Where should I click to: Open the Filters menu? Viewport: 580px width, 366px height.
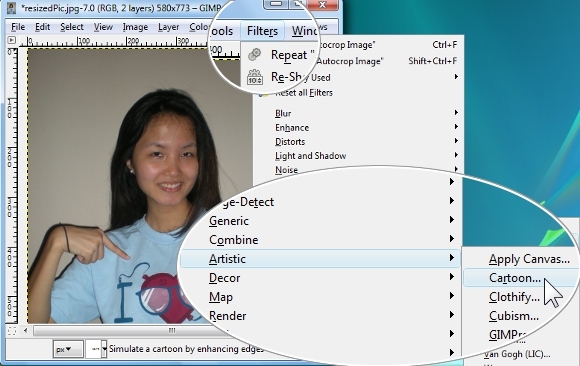(262, 31)
